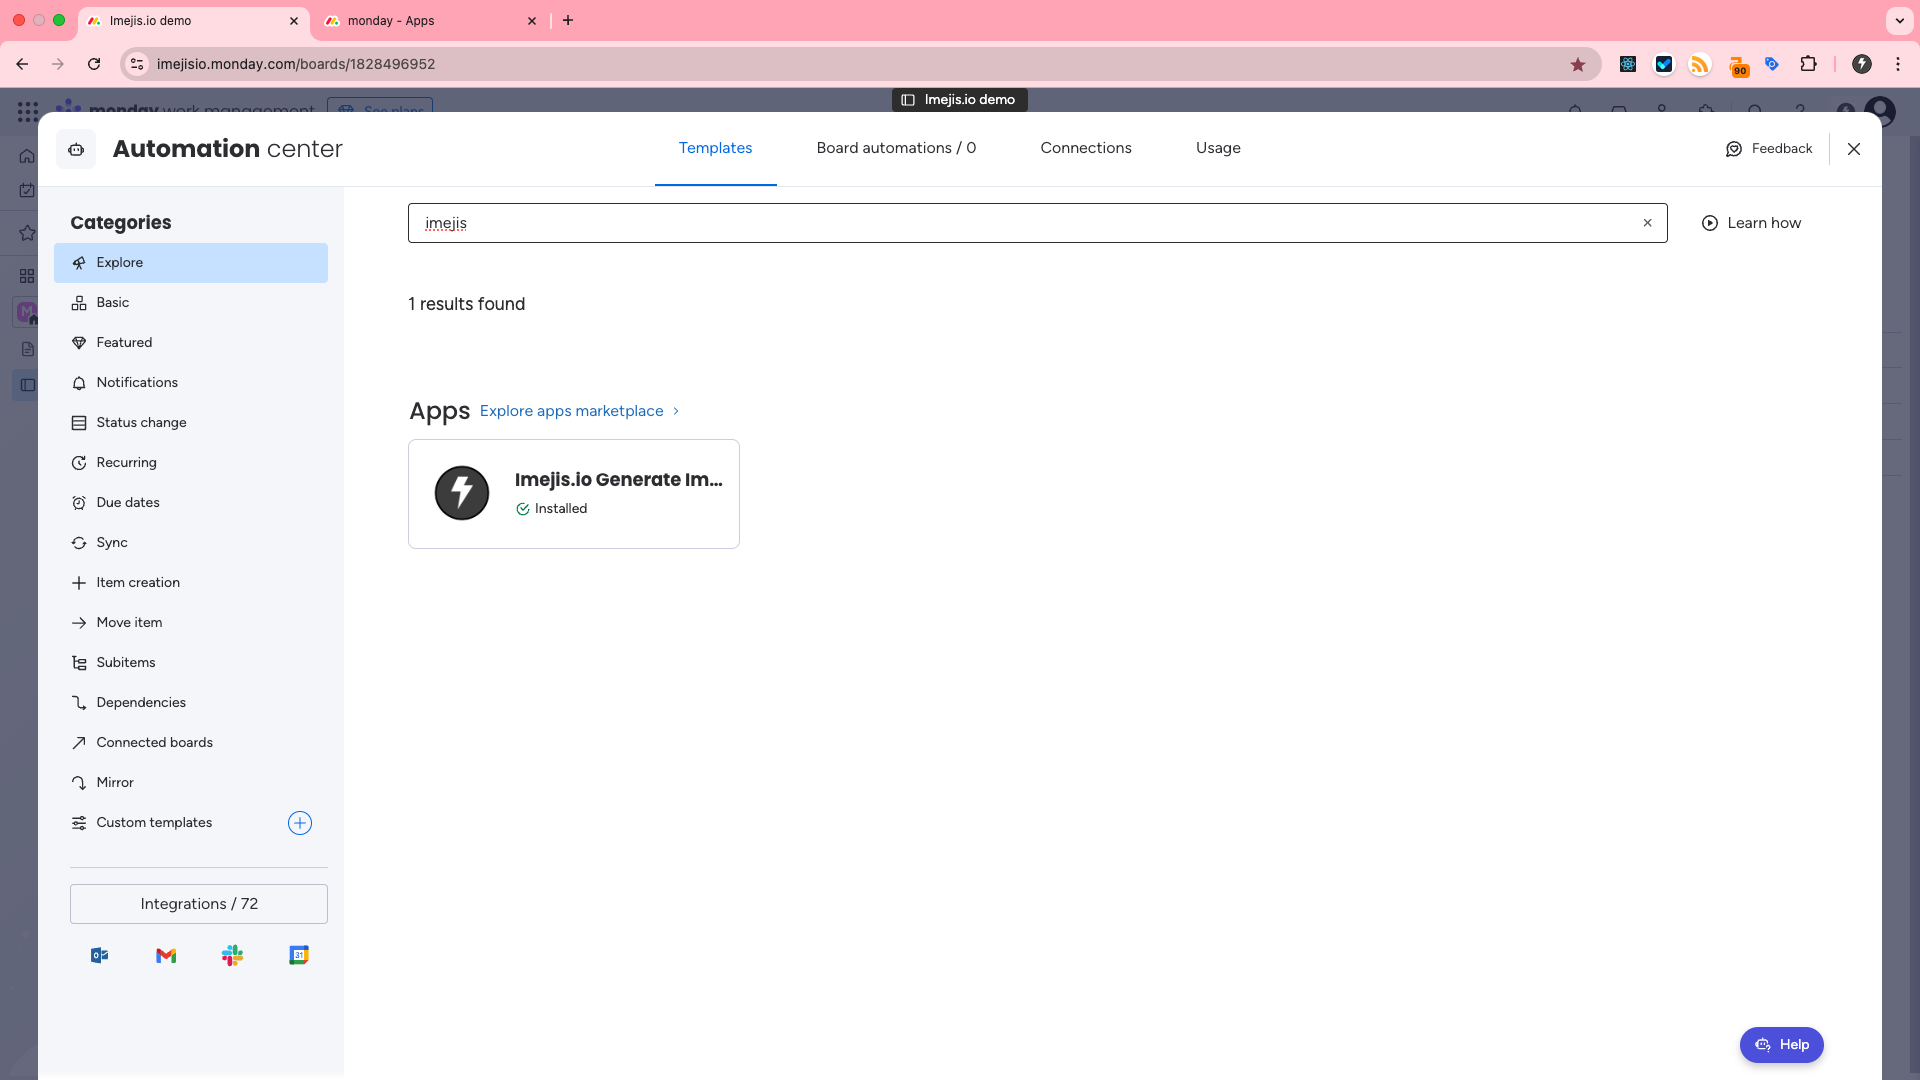1920x1080 pixels.
Task: Select the Custom templates category
Action: coord(154,823)
